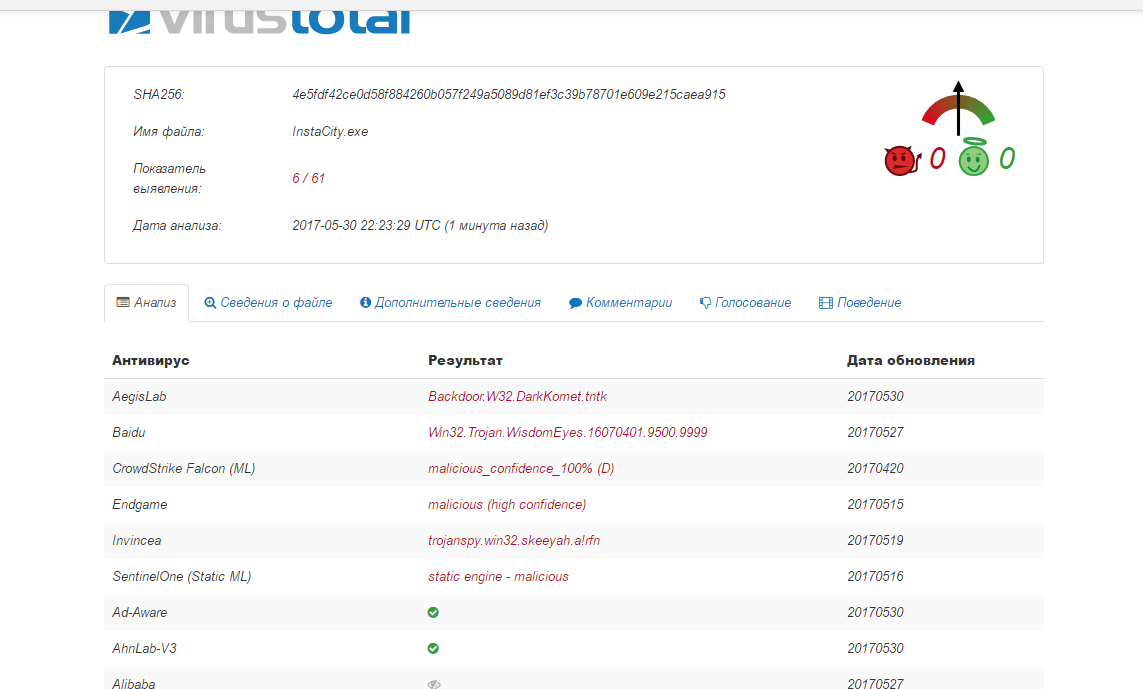Open the Сведения о файле tab
Screen dimensions: 1143x689
pos(268,303)
